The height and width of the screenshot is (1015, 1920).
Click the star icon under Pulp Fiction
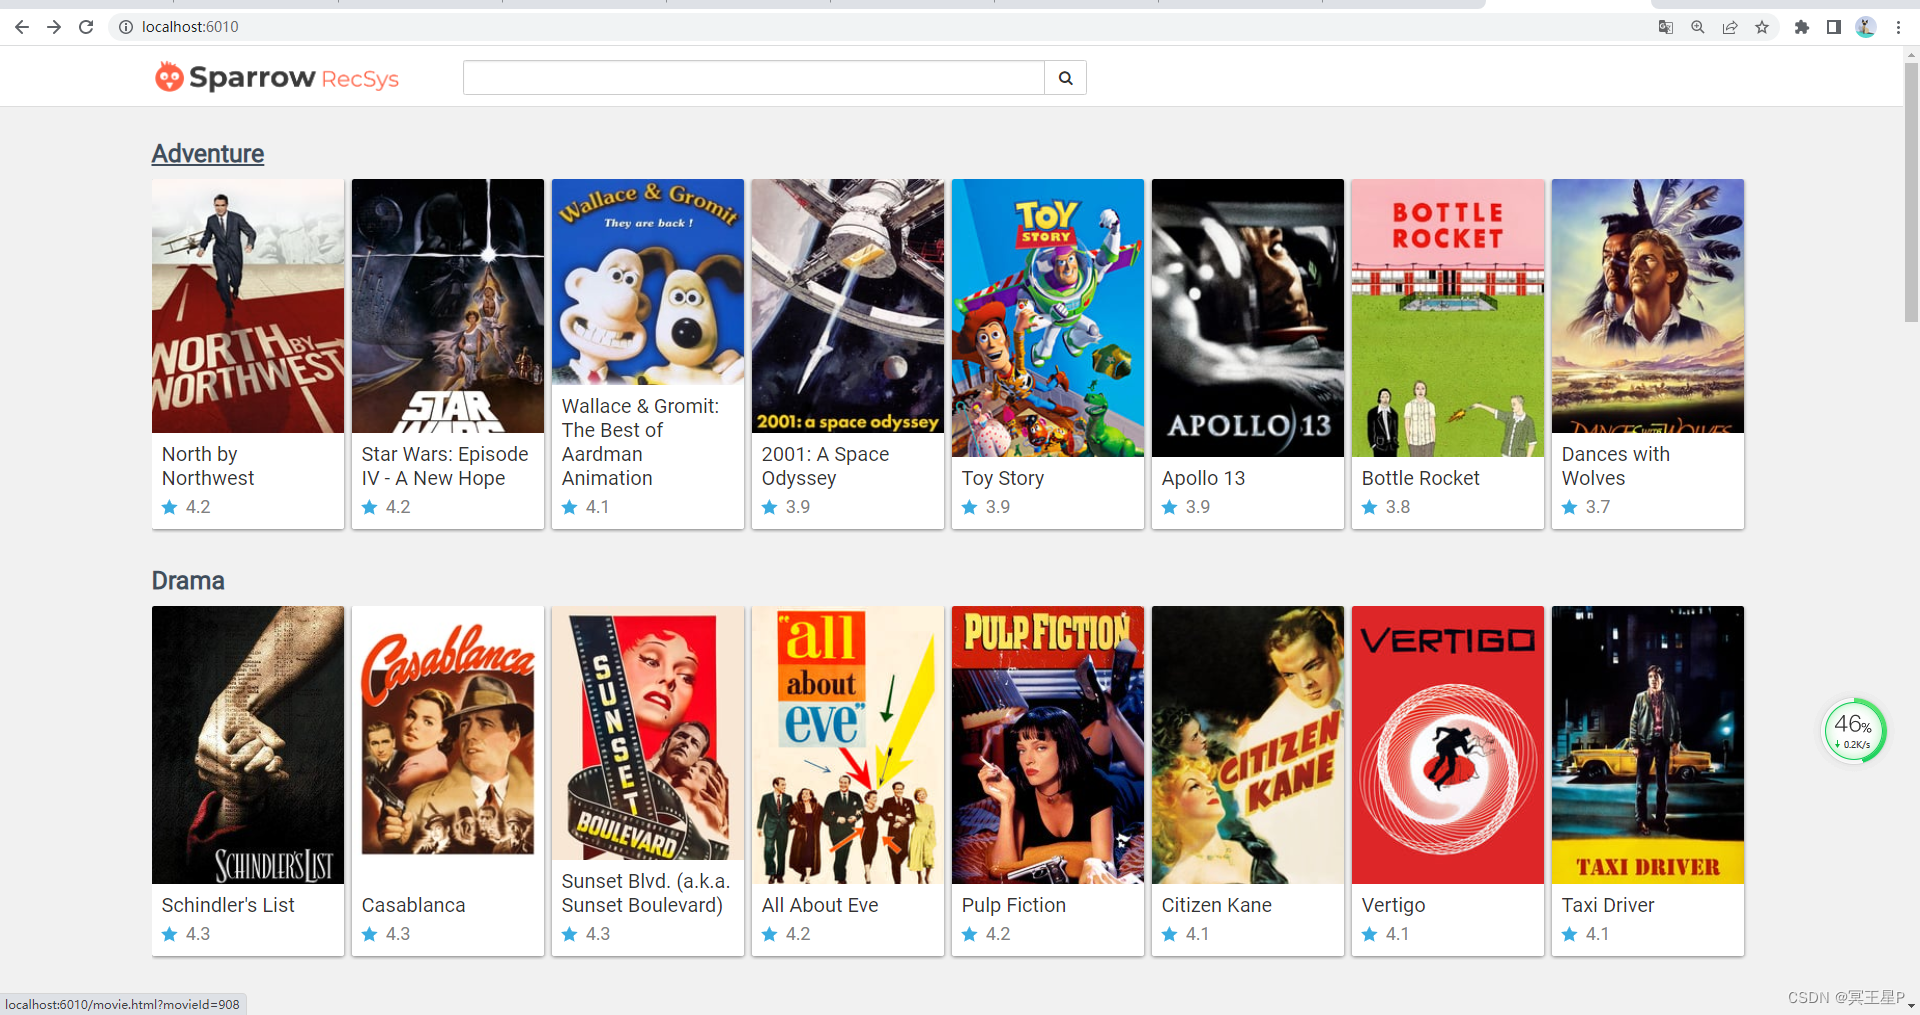point(970,934)
